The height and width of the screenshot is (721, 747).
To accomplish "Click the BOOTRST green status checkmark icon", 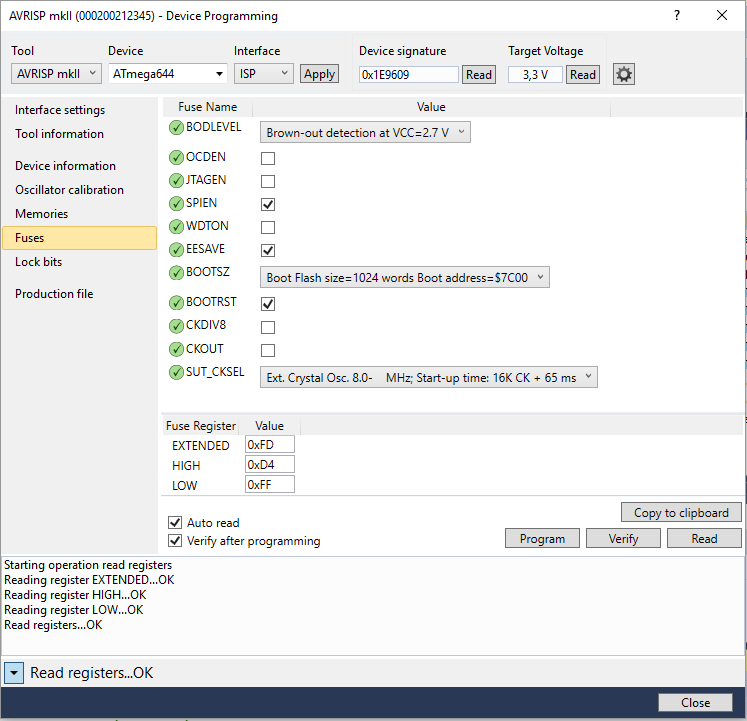I will (x=176, y=303).
